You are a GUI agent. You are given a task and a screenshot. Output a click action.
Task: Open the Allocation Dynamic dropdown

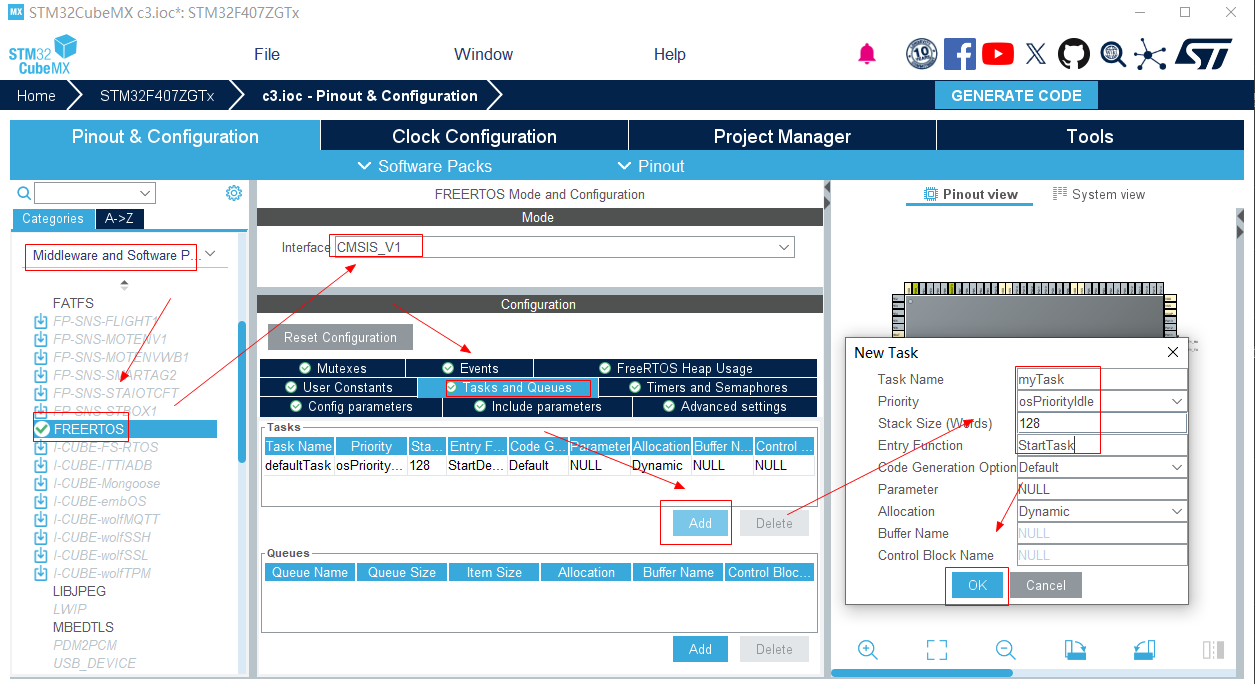tap(1177, 511)
